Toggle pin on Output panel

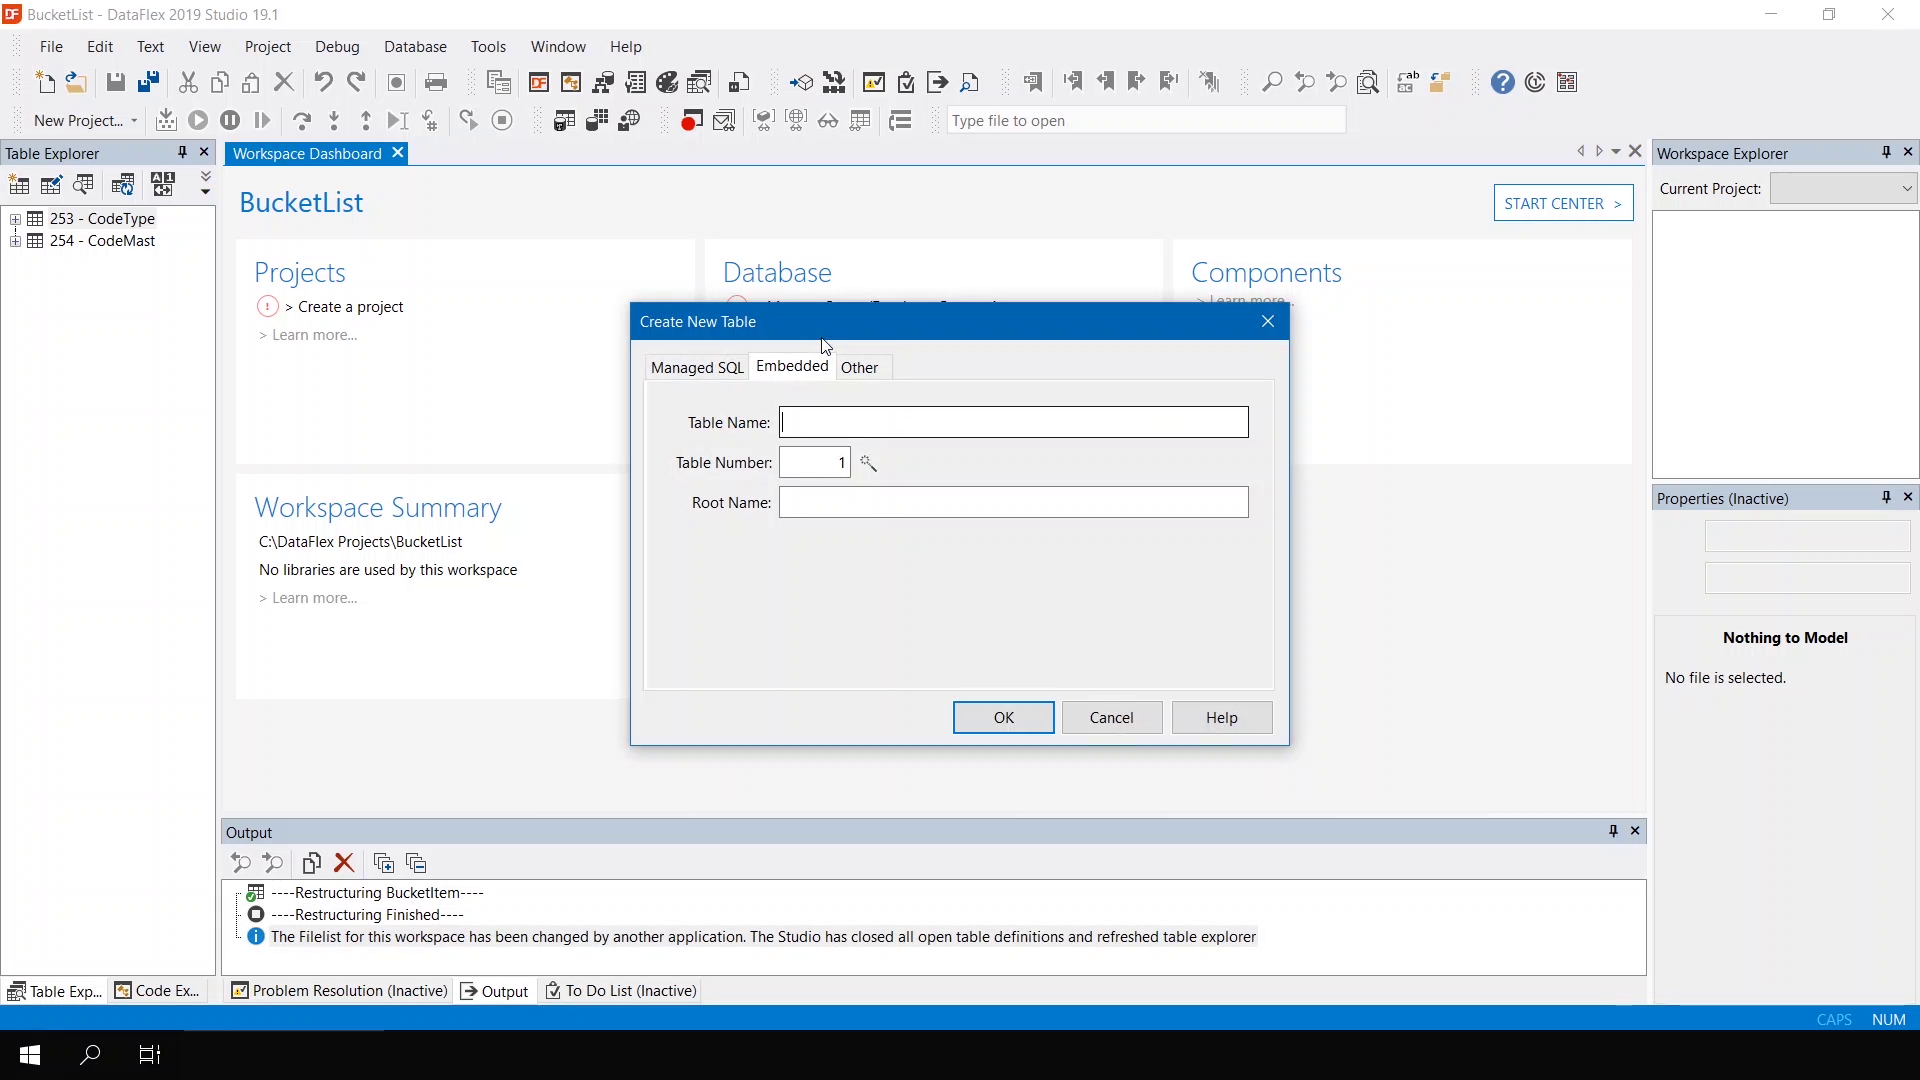1613,831
